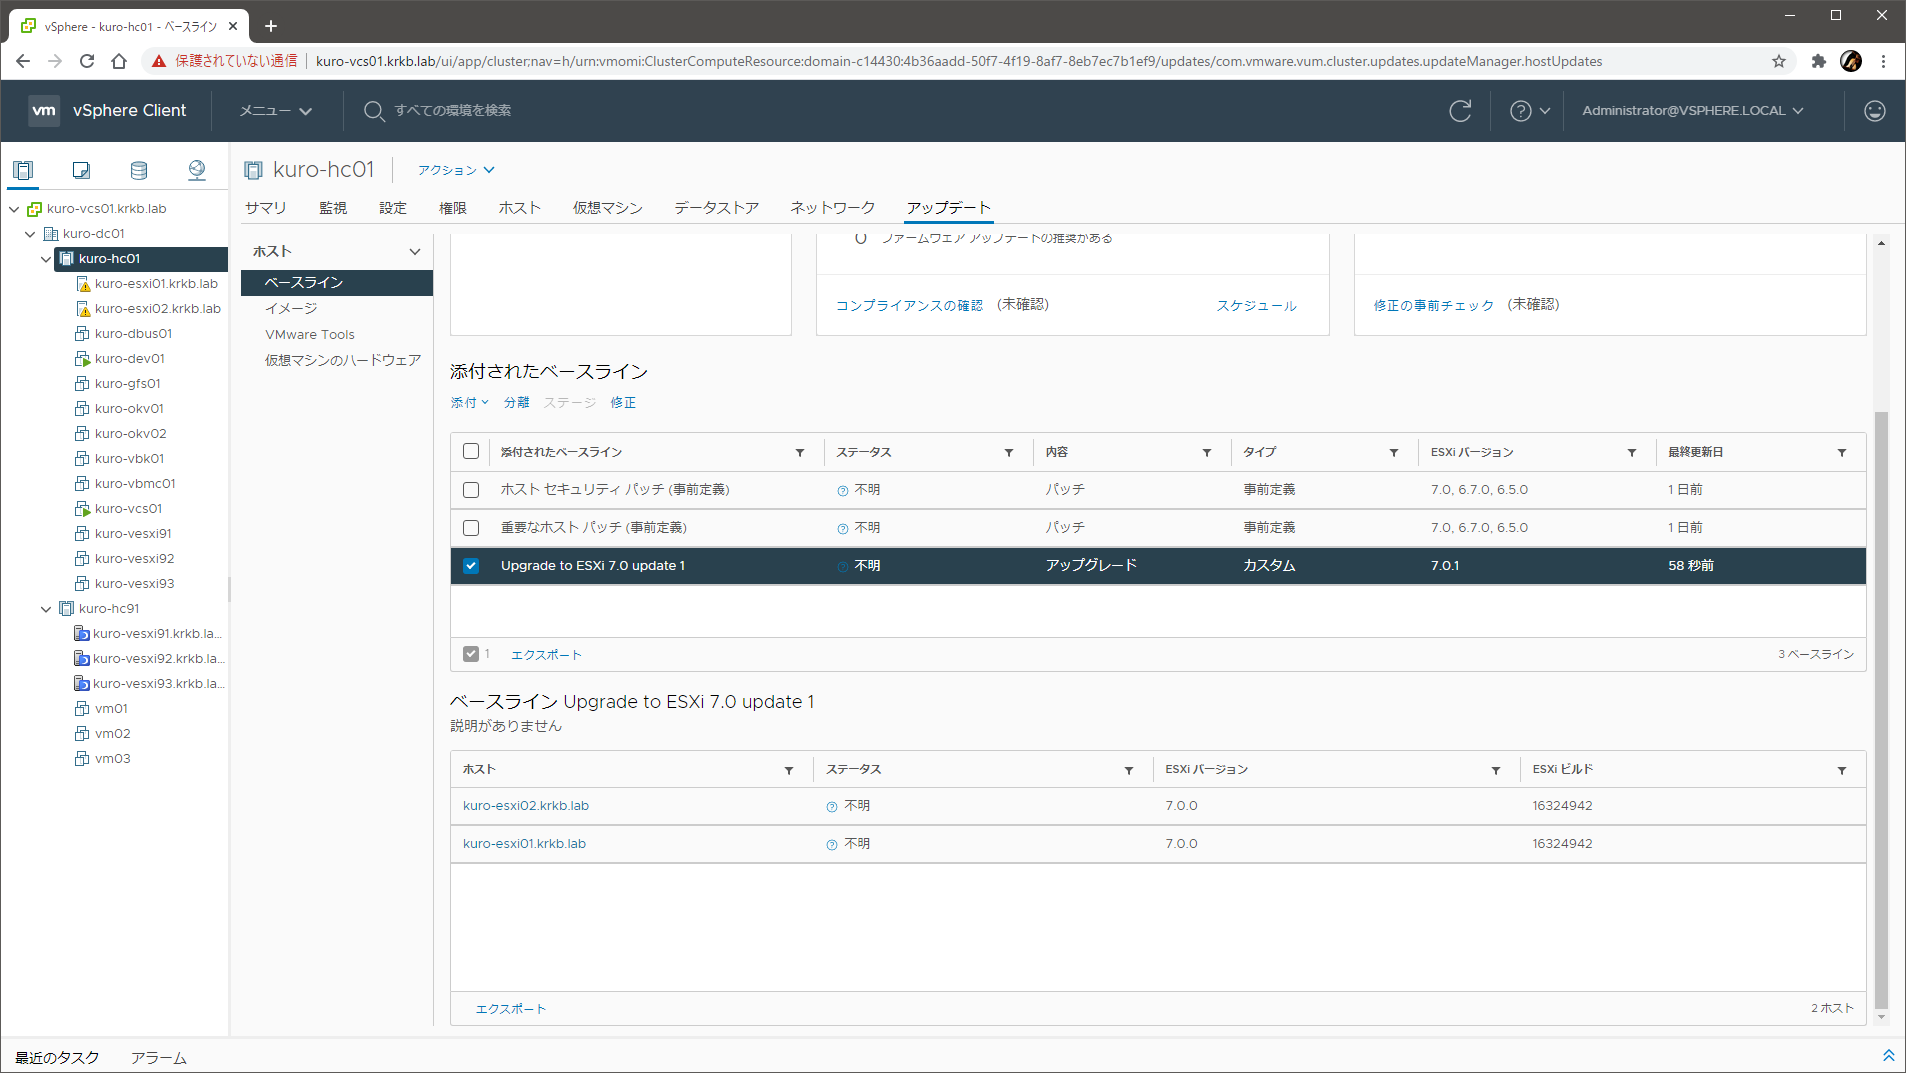Click the vertical scrollbar of the update panel
This screenshot has height=1073, width=1906.
tap(1881, 700)
